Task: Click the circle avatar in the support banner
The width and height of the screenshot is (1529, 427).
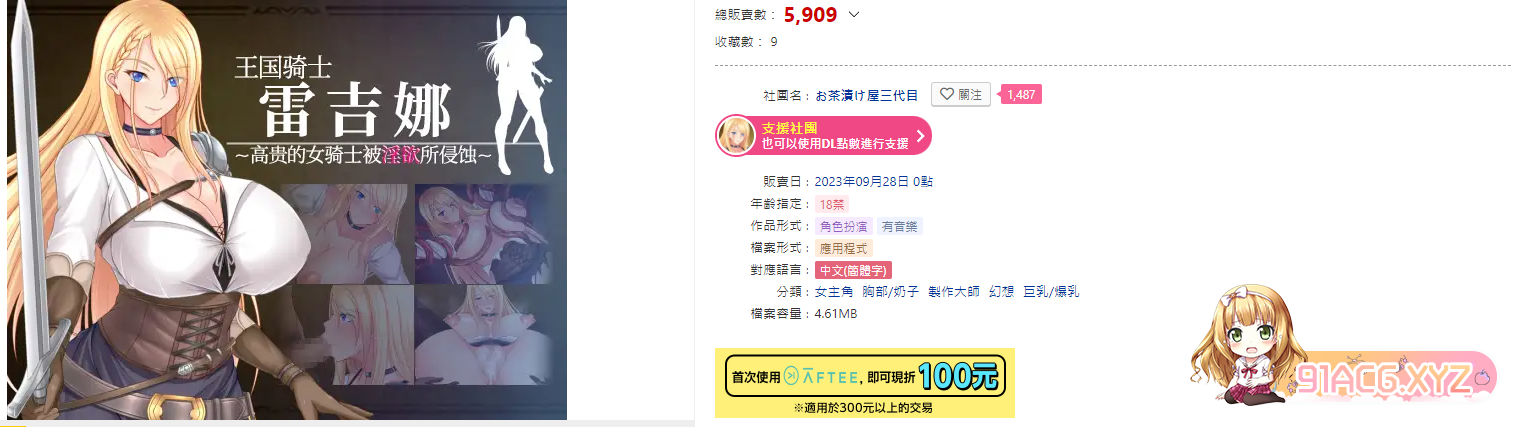Action: (735, 135)
